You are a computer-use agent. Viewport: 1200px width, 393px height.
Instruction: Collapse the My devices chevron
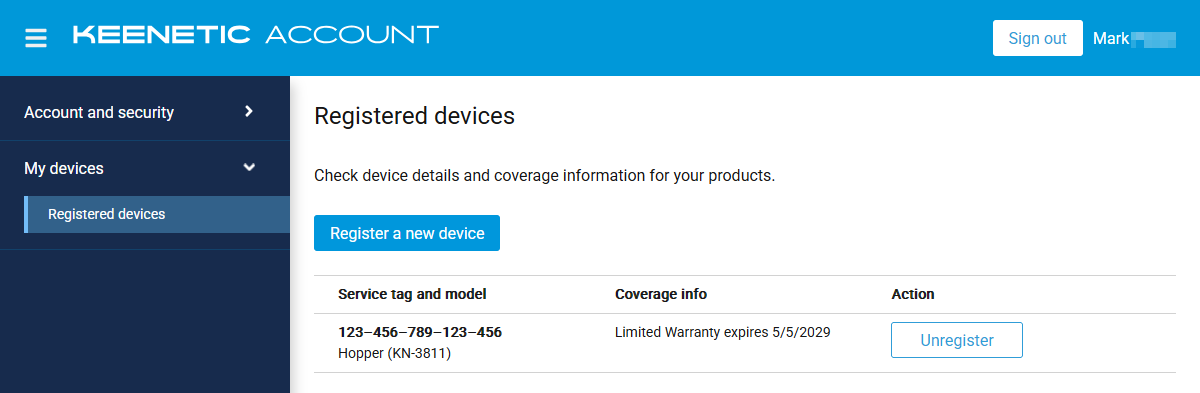pyautogui.click(x=249, y=168)
